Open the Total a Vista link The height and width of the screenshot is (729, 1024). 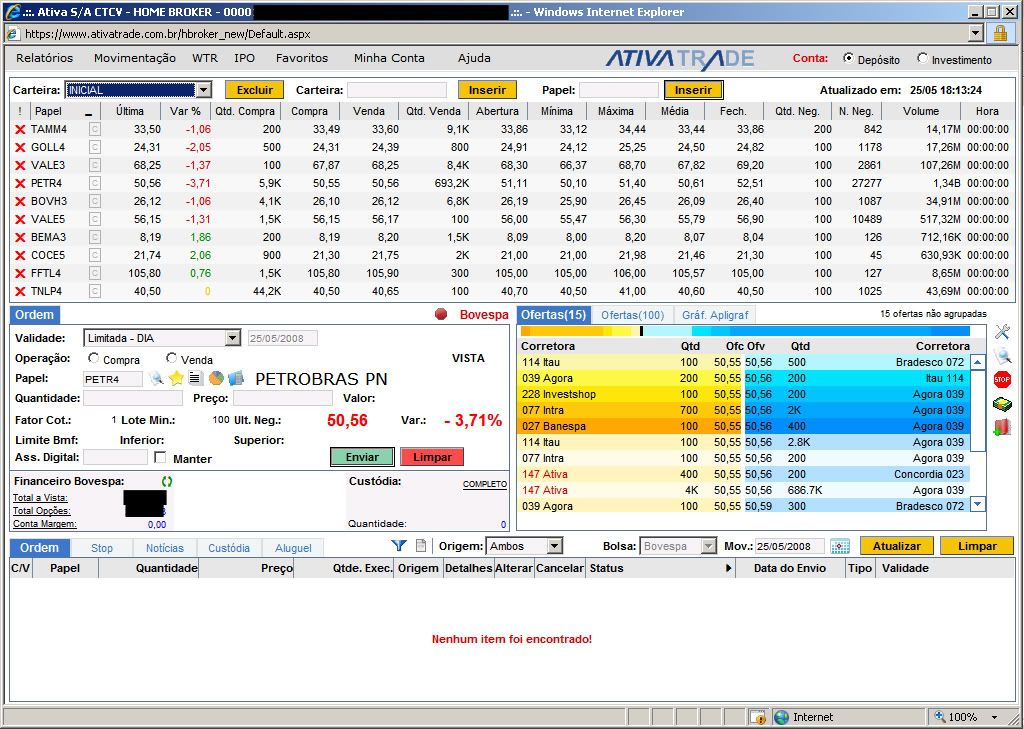(40, 498)
